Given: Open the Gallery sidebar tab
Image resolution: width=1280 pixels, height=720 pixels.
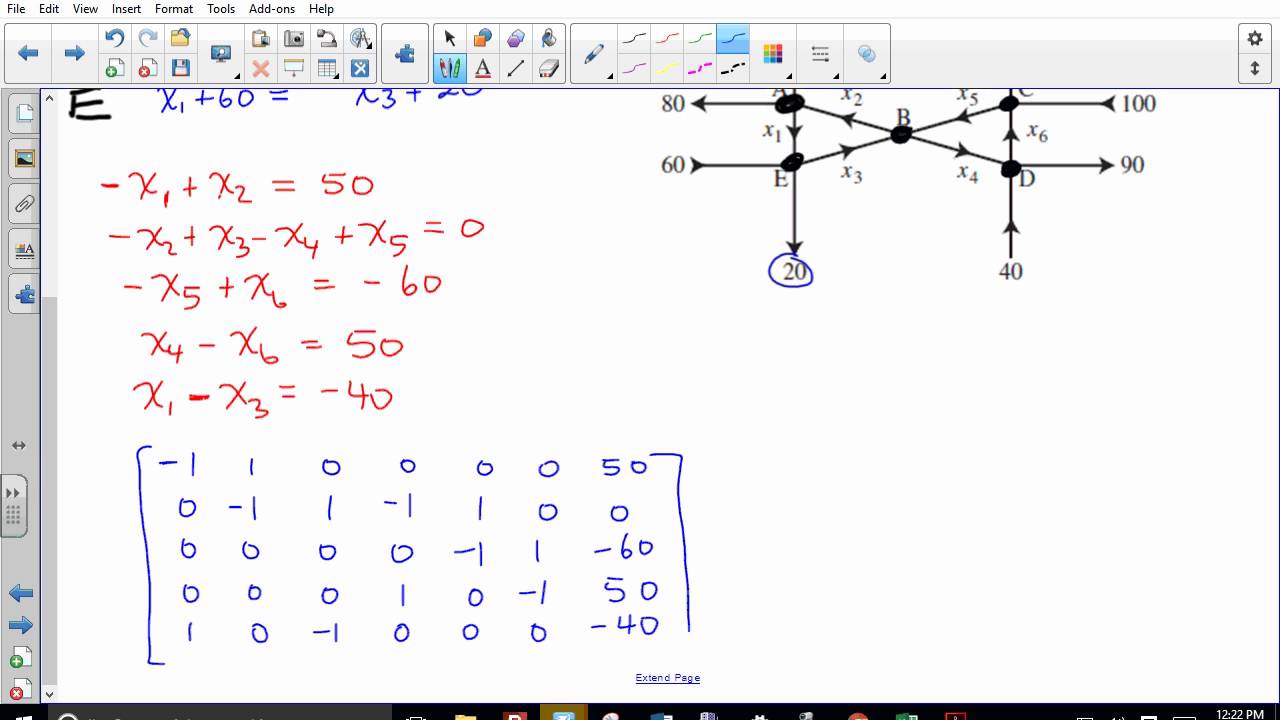Looking at the screenshot, I should tap(24, 159).
